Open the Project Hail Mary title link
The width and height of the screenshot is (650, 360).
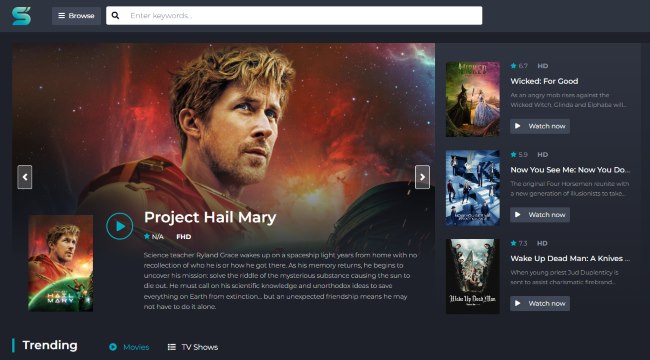pos(210,217)
